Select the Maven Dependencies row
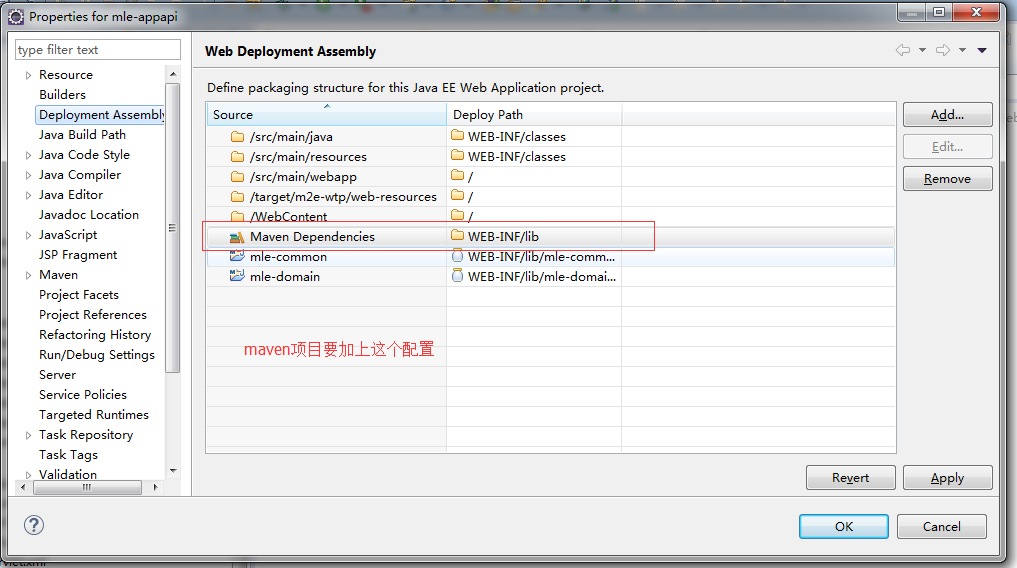Screen dimensions: 1017x568 (x=550, y=237)
